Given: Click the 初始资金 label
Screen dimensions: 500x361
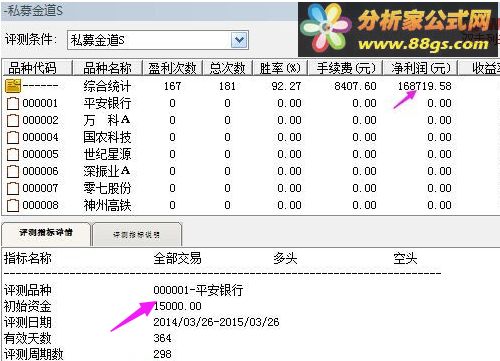Looking at the screenshot, I should [28, 306].
